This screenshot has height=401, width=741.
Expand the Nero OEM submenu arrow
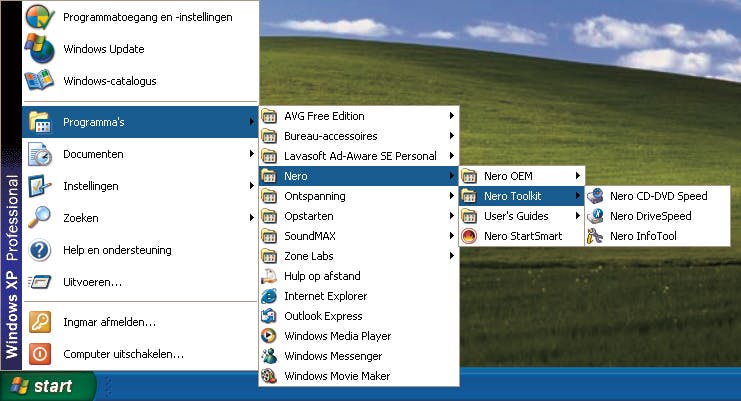(577, 176)
